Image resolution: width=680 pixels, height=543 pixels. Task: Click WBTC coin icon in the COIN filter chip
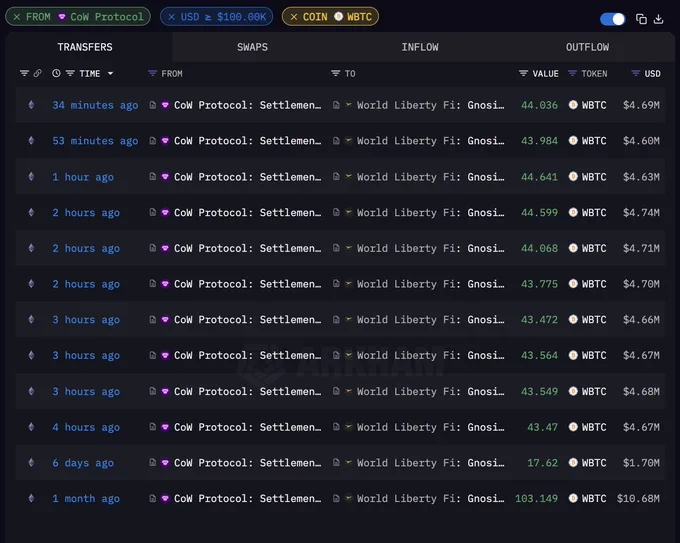click(x=338, y=16)
